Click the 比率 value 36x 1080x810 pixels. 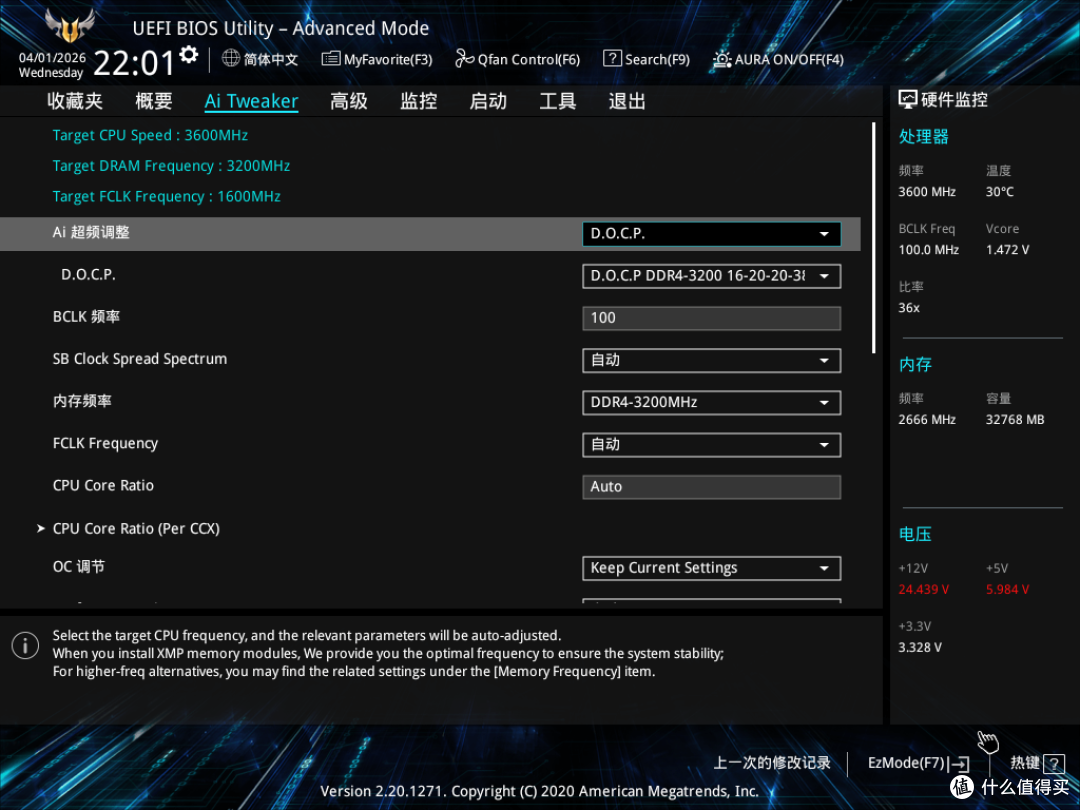(909, 308)
